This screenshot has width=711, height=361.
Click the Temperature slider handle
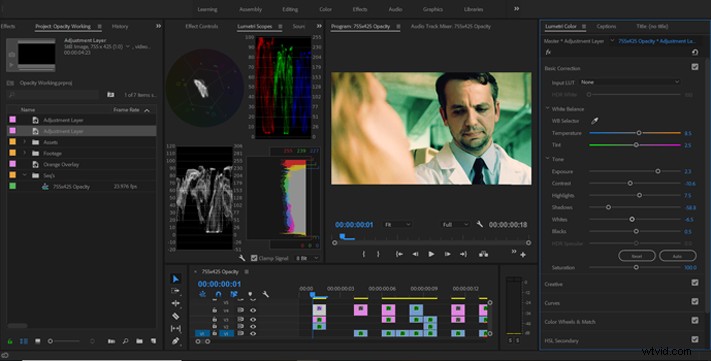(x=639, y=133)
